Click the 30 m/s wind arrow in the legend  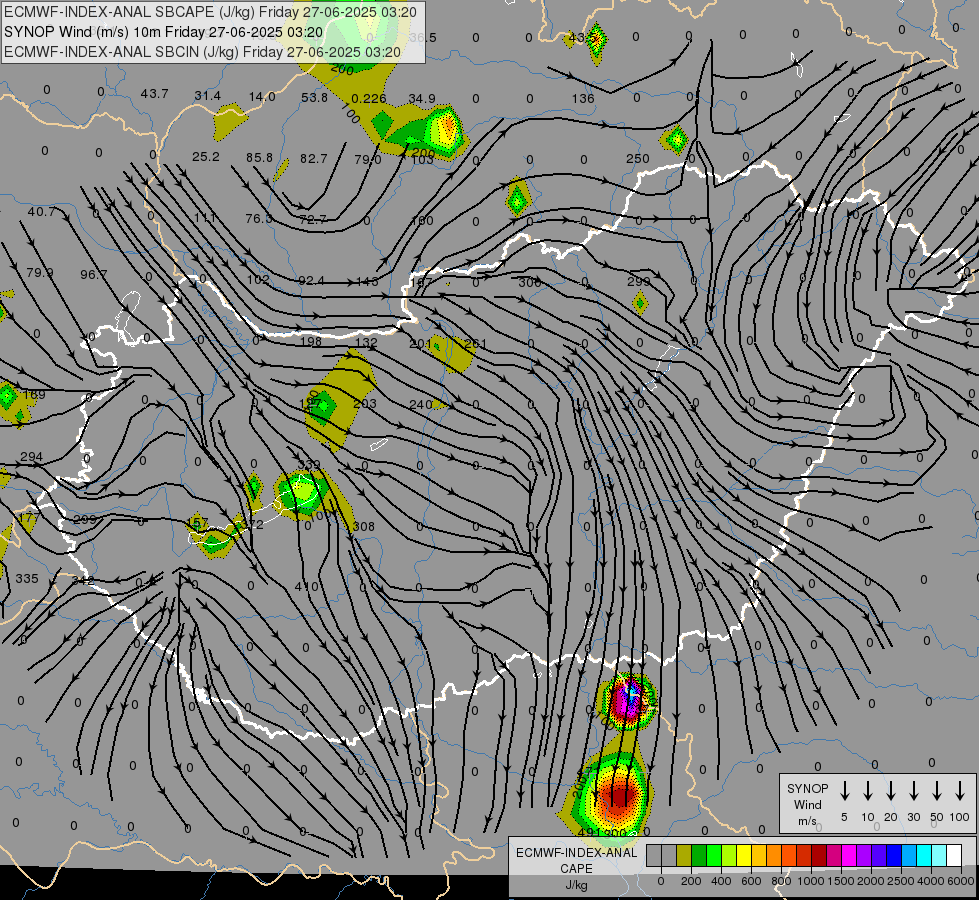(913, 790)
